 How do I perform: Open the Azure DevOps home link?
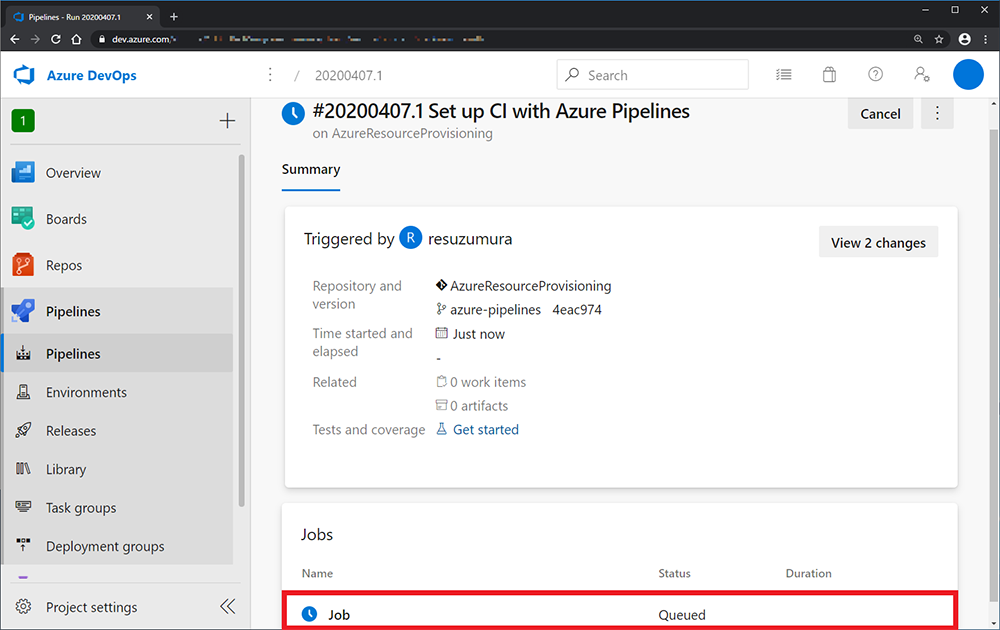tap(91, 75)
